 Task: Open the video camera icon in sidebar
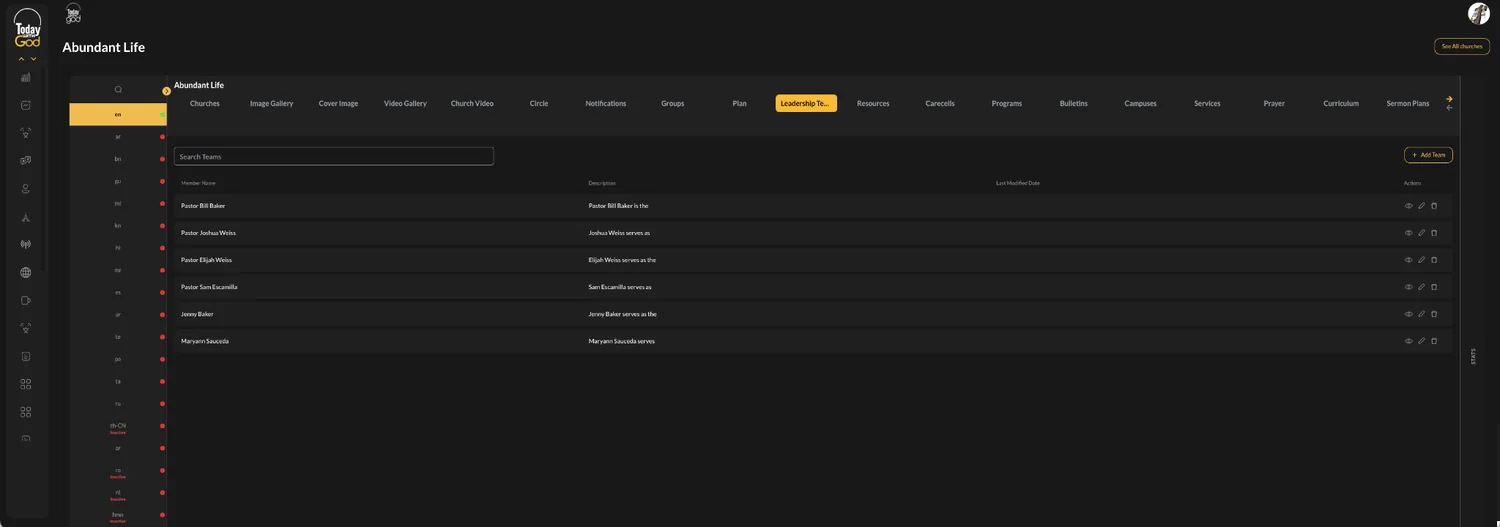[26, 300]
